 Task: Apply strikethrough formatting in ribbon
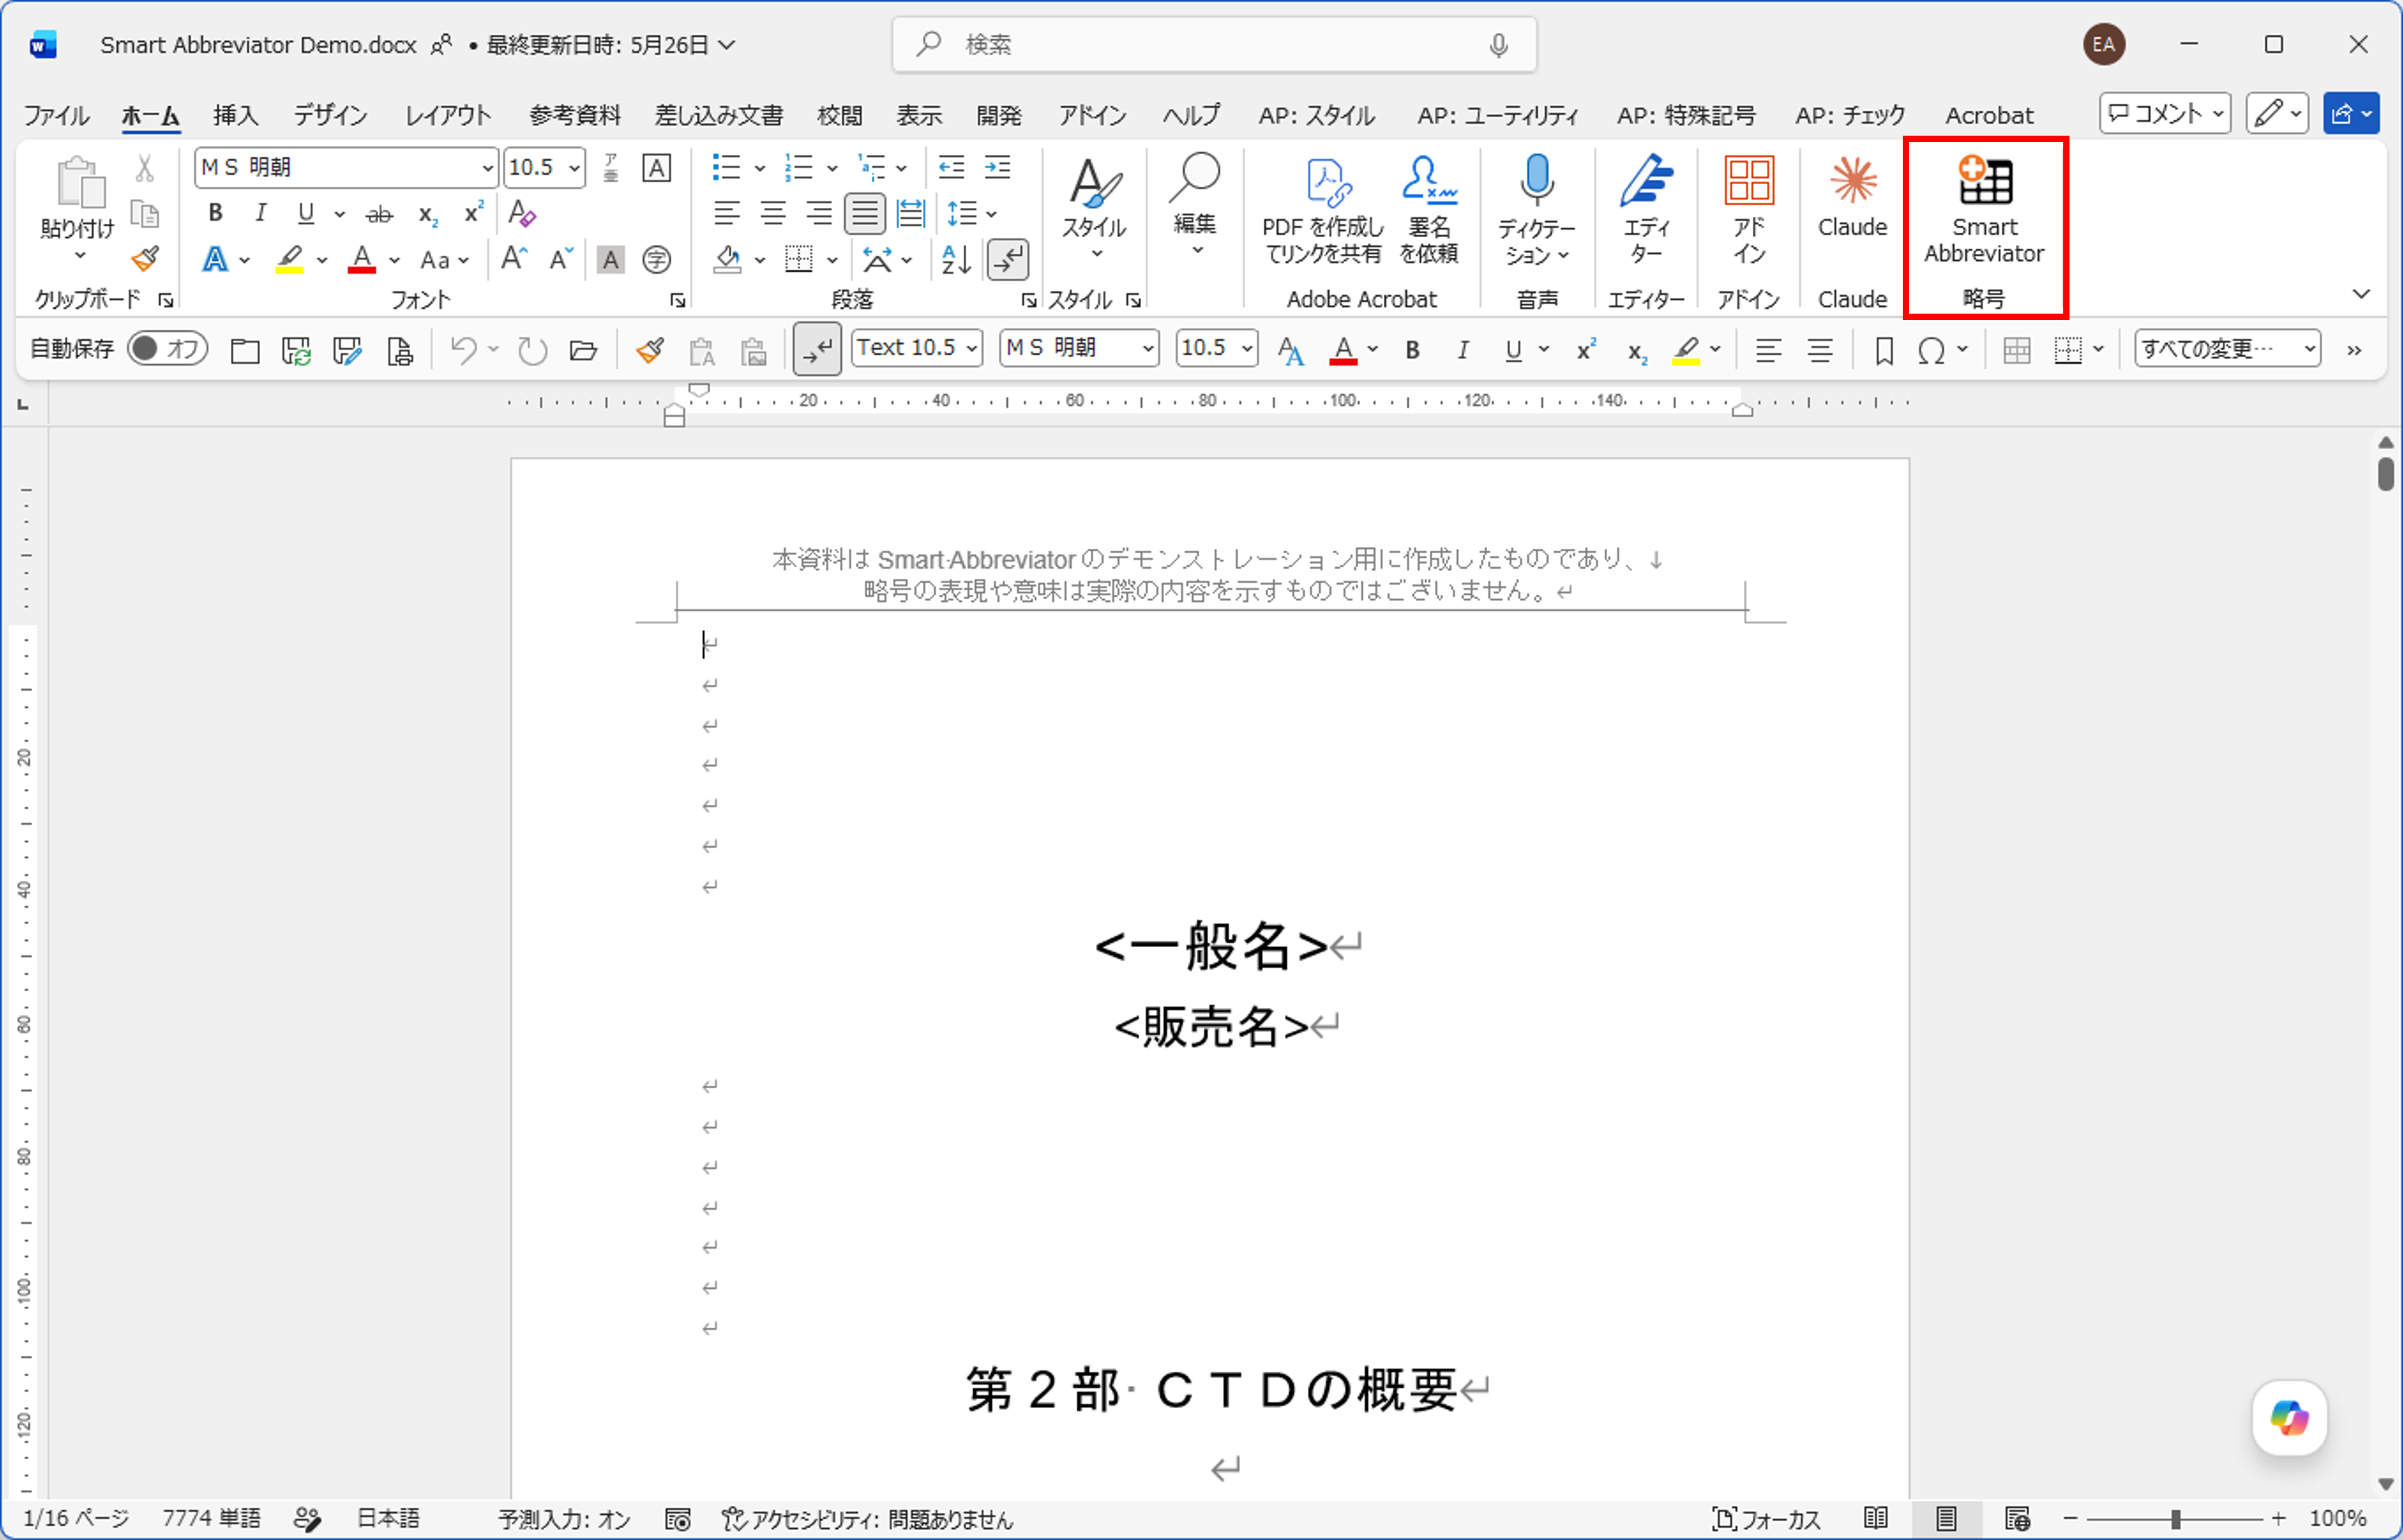click(x=379, y=214)
